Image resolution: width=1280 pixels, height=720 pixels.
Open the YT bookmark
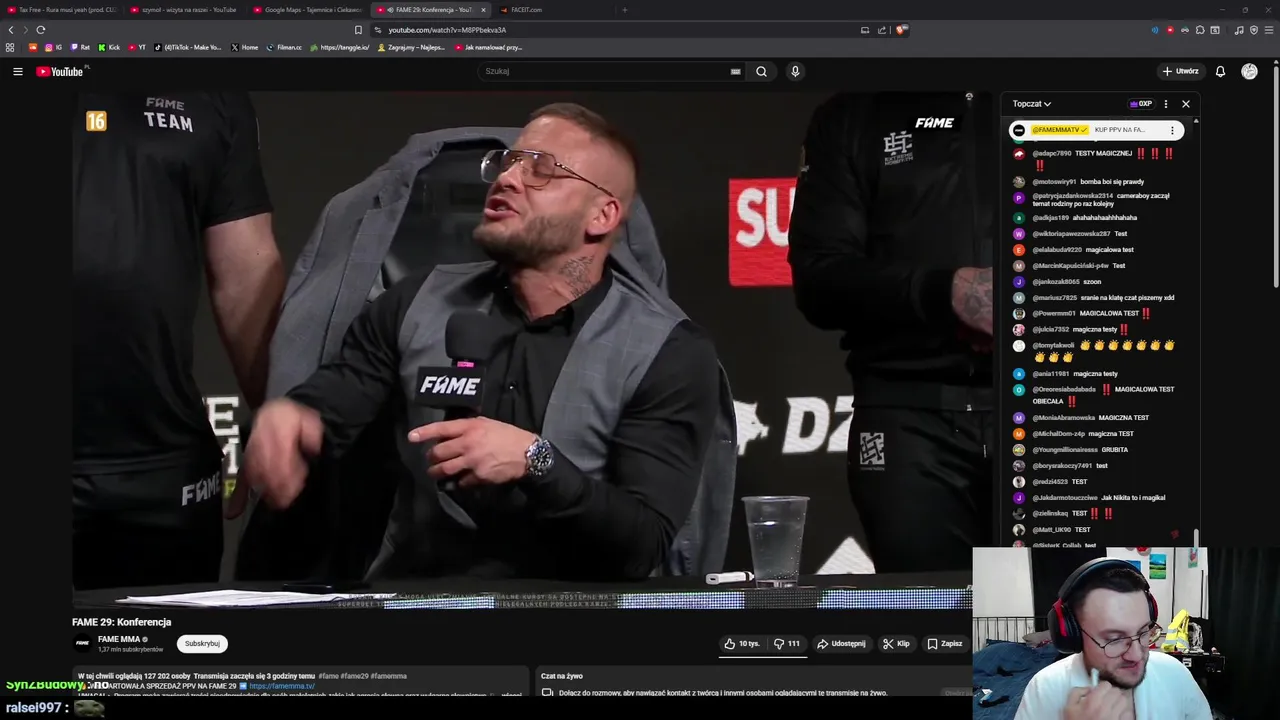[136, 47]
